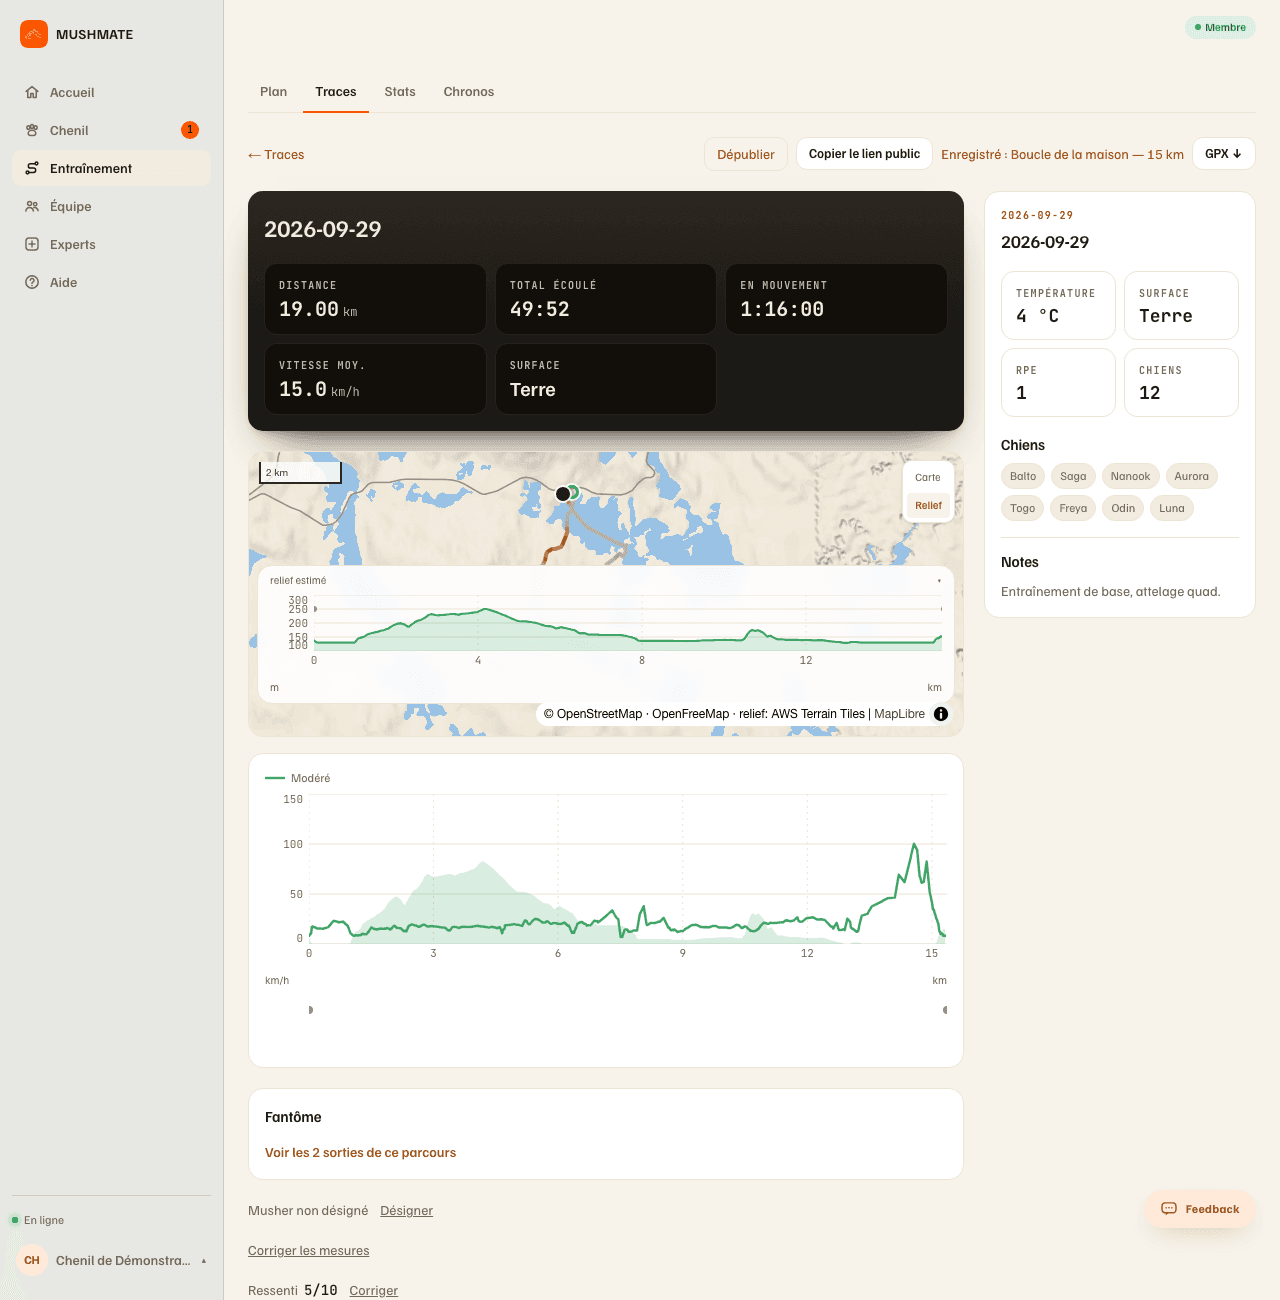
Task: Open Experts plus icon in sidebar
Action: coord(32,244)
